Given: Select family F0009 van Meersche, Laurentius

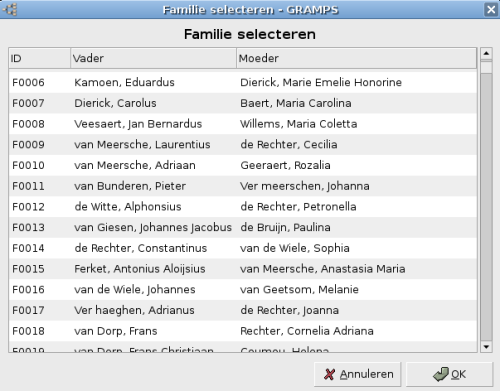Looking at the screenshot, I should 243,144.
